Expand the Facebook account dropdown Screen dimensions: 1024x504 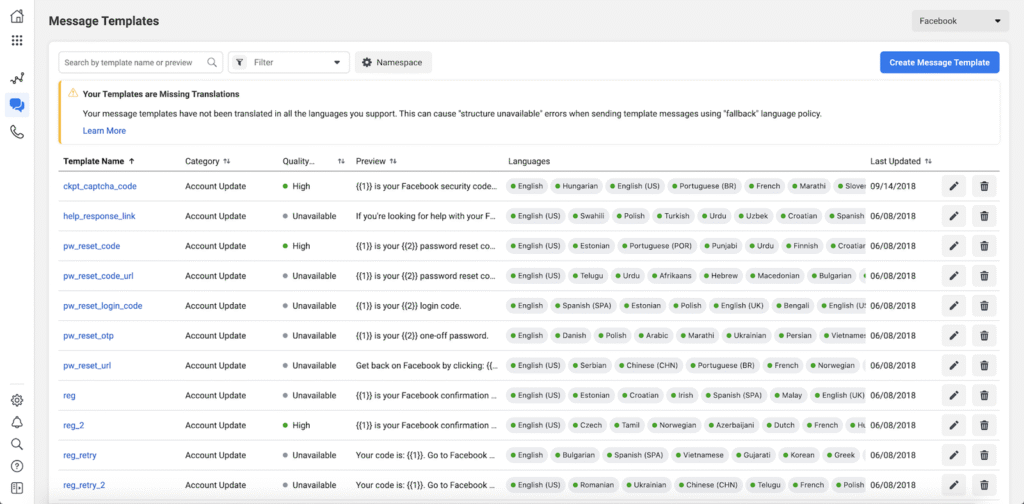tap(959, 21)
